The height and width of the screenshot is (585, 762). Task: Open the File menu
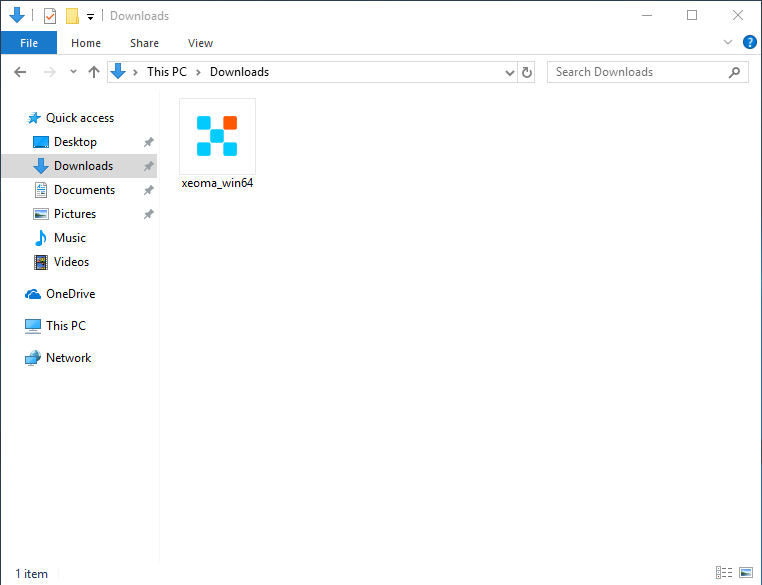click(29, 43)
